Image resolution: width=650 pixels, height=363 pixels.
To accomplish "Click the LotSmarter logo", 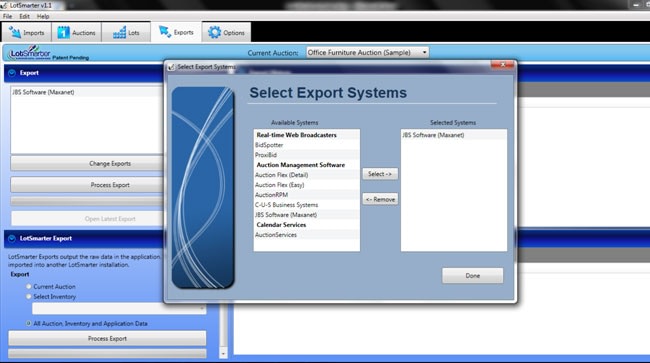I will pos(30,53).
